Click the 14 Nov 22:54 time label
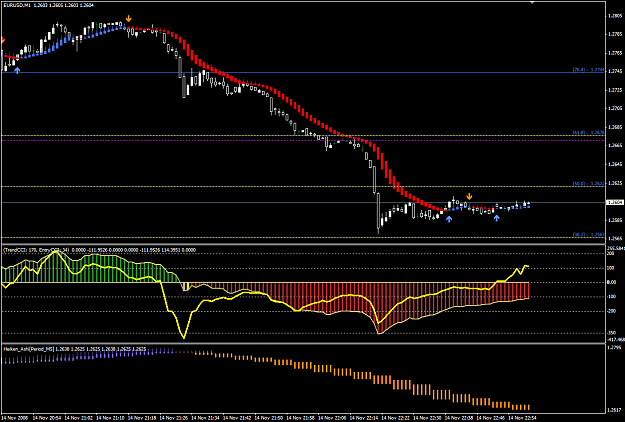Screen dimensions: 625x422 [523, 418]
